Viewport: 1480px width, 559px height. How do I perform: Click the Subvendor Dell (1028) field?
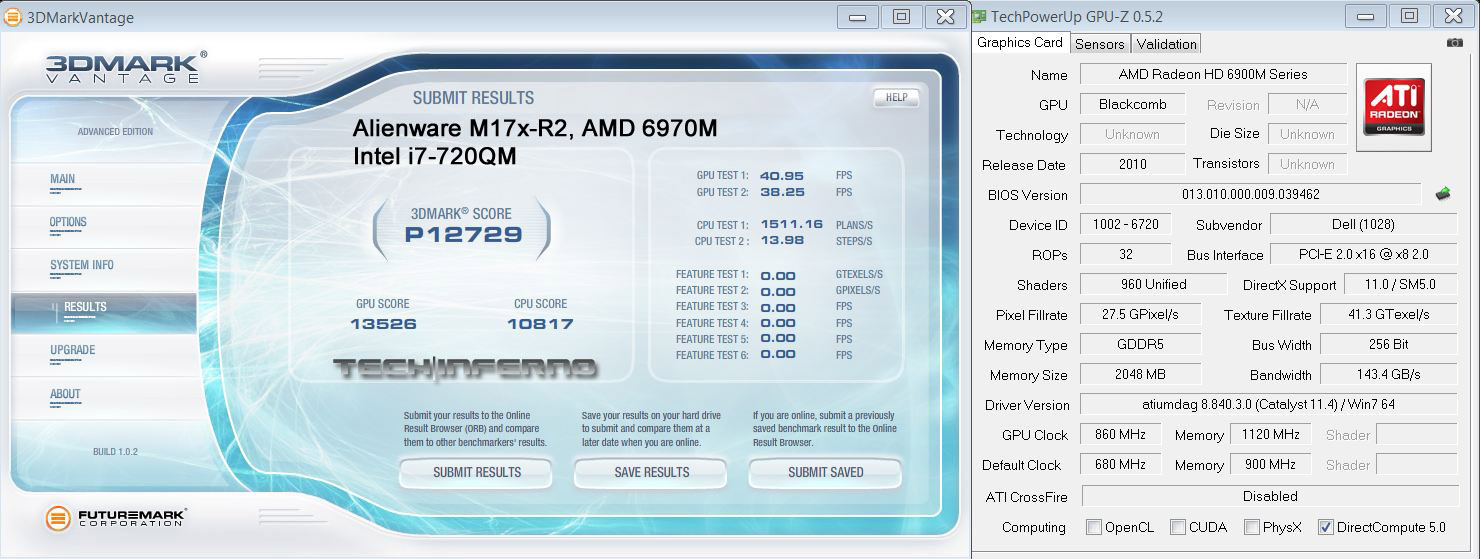click(1363, 224)
